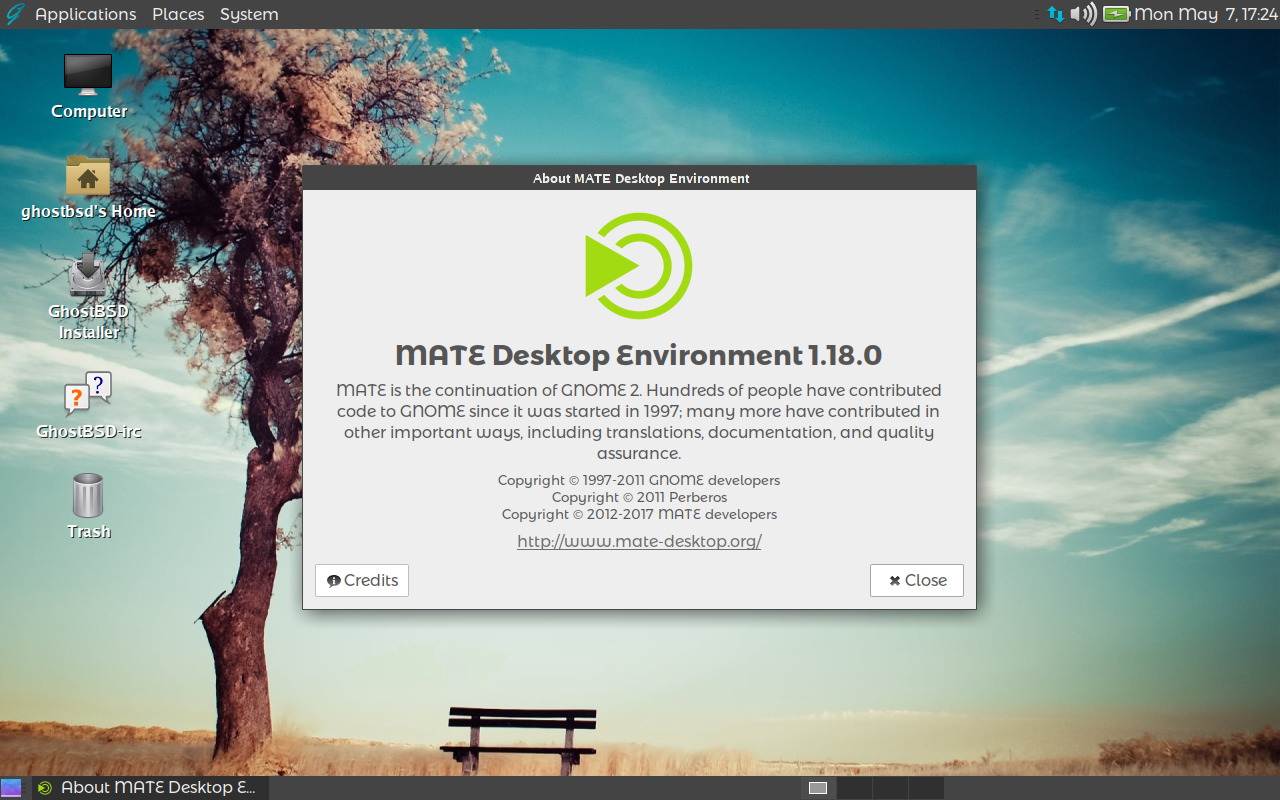Open the network connection tray icon

point(1056,14)
